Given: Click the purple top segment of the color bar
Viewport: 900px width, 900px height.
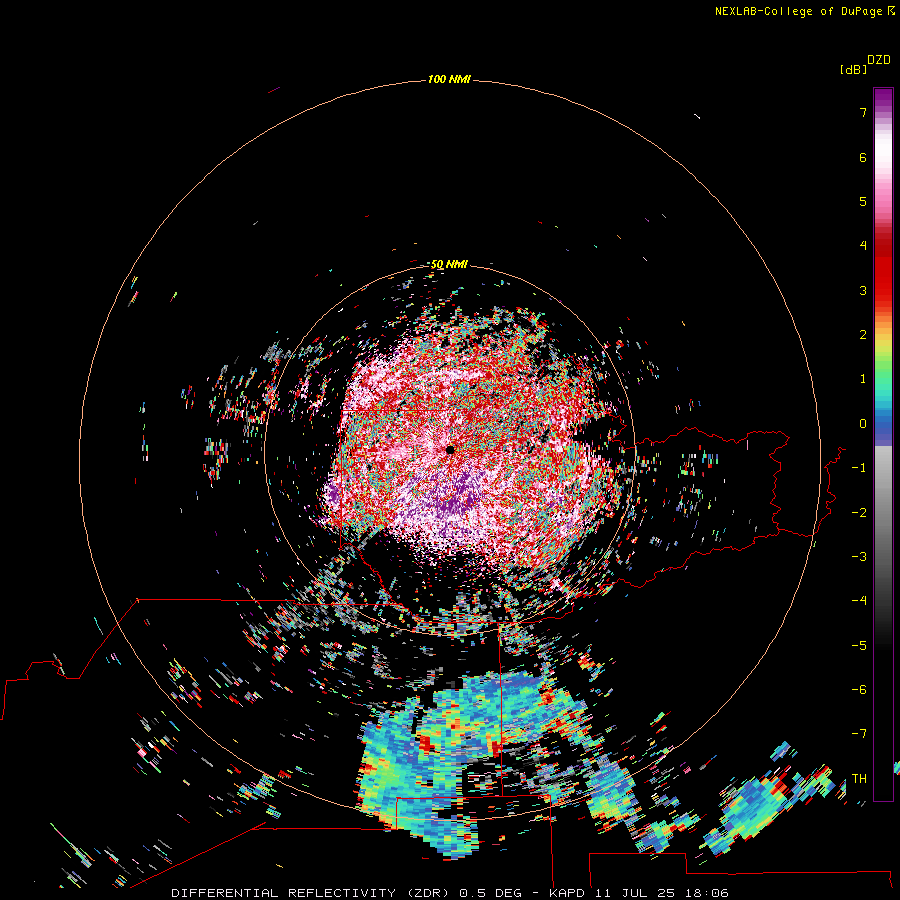Looking at the screenshot, I should 883,98.
